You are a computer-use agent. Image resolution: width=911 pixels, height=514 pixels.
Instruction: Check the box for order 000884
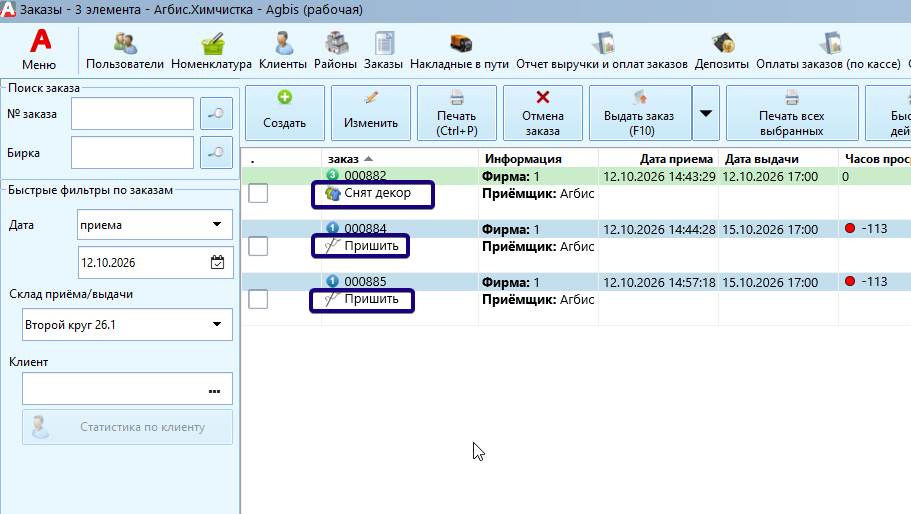tap(258, 246)
